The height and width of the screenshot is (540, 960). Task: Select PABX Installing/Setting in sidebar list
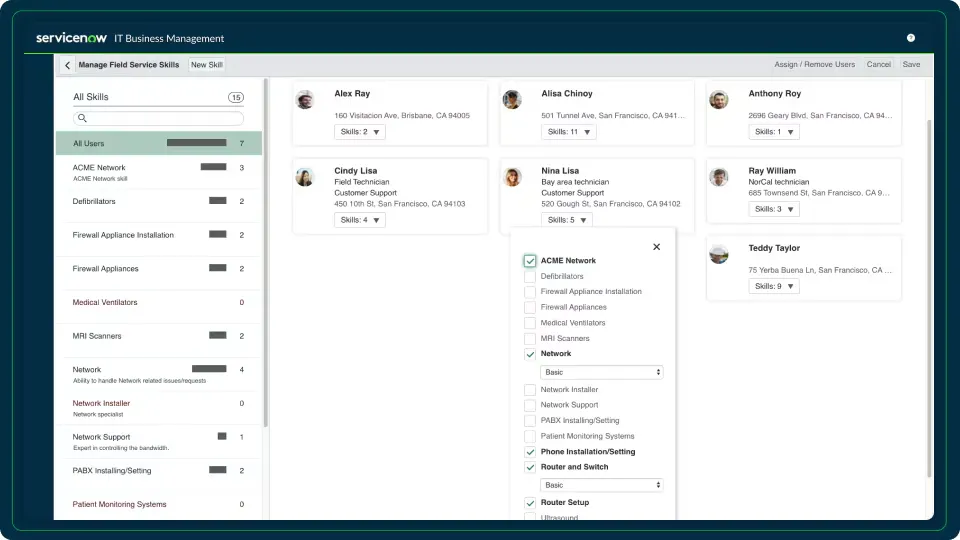pos(159,475)
